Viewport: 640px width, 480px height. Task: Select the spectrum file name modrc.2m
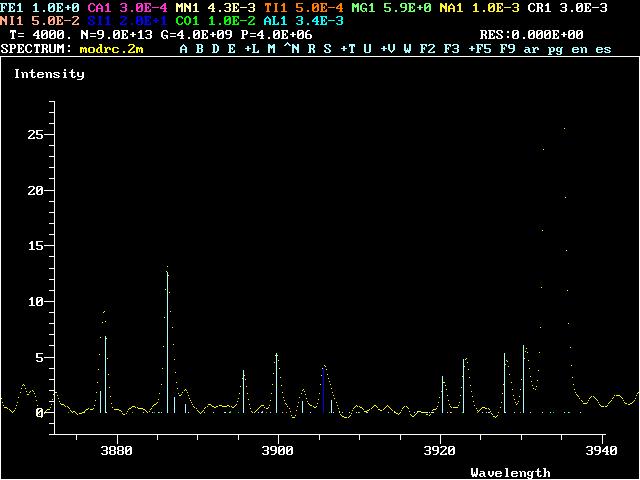click(111, 49)
